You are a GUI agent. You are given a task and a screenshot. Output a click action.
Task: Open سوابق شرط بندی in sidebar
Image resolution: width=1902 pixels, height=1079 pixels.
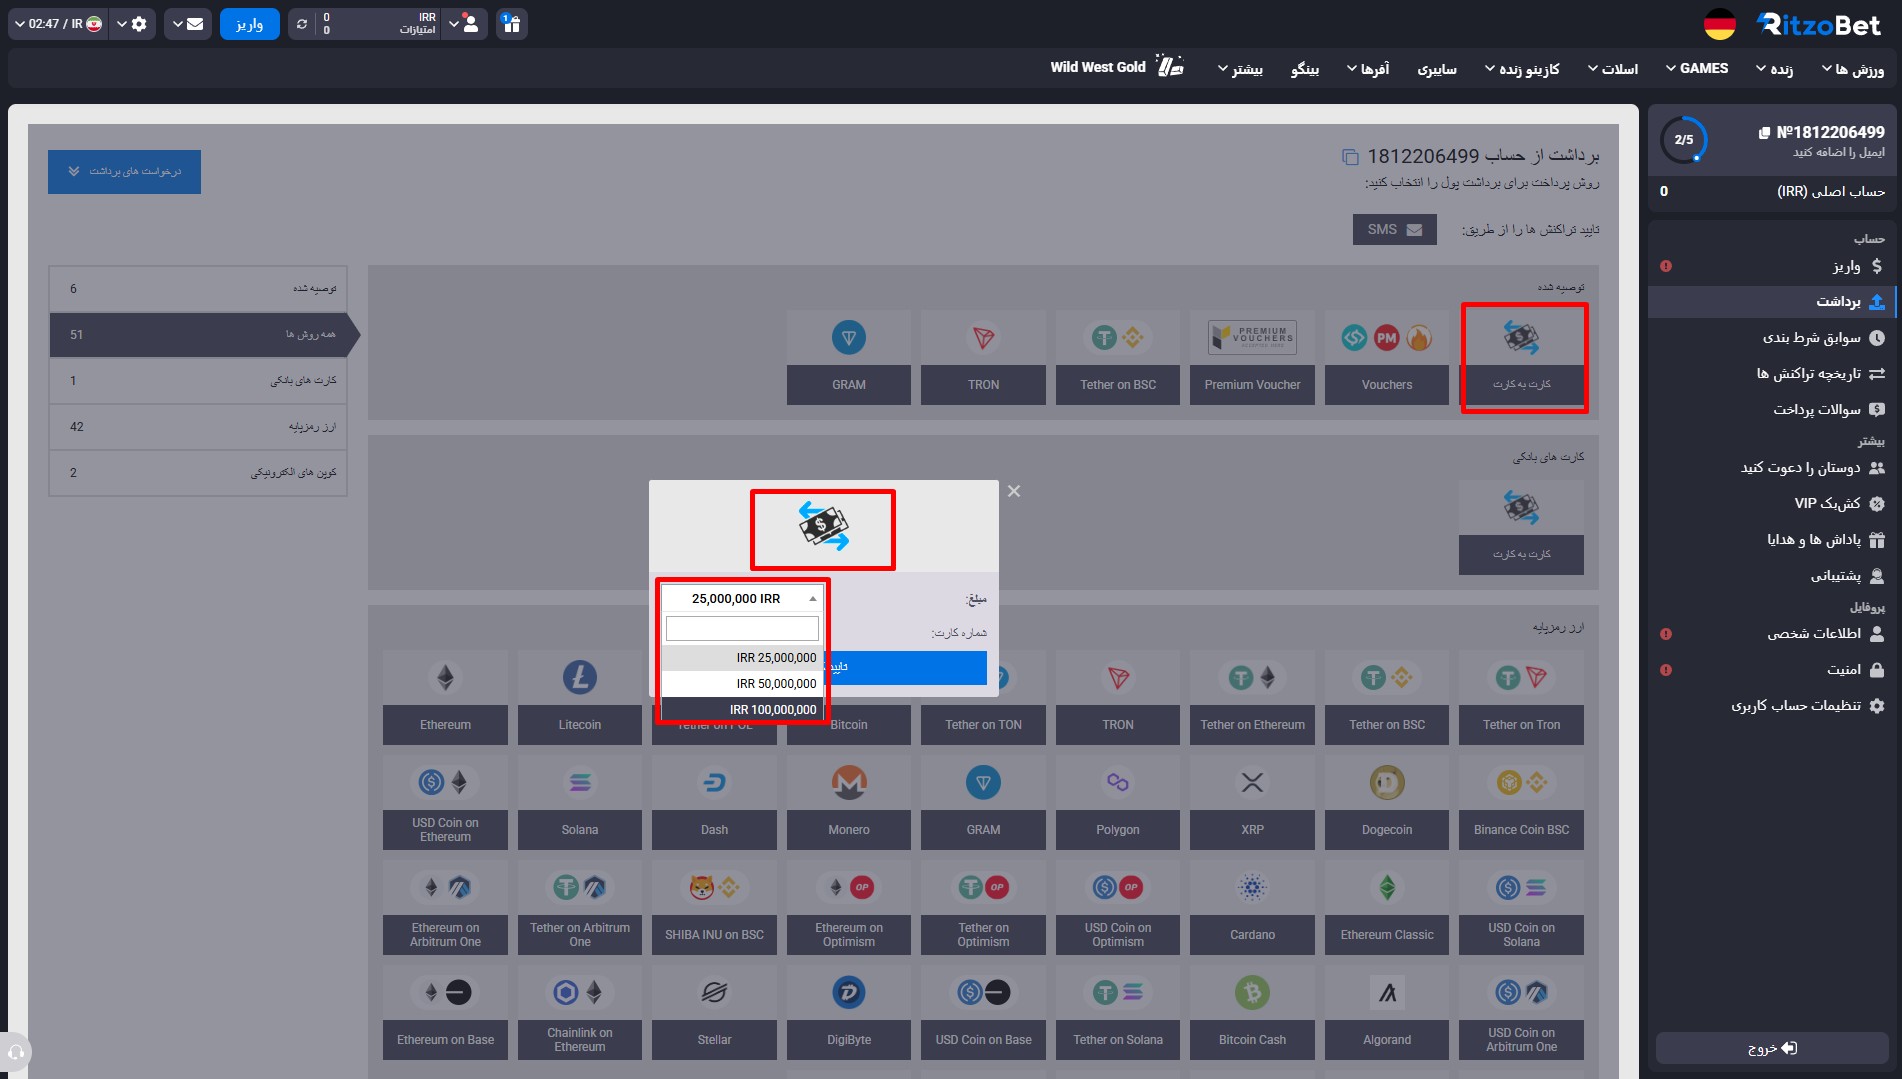1772,338
